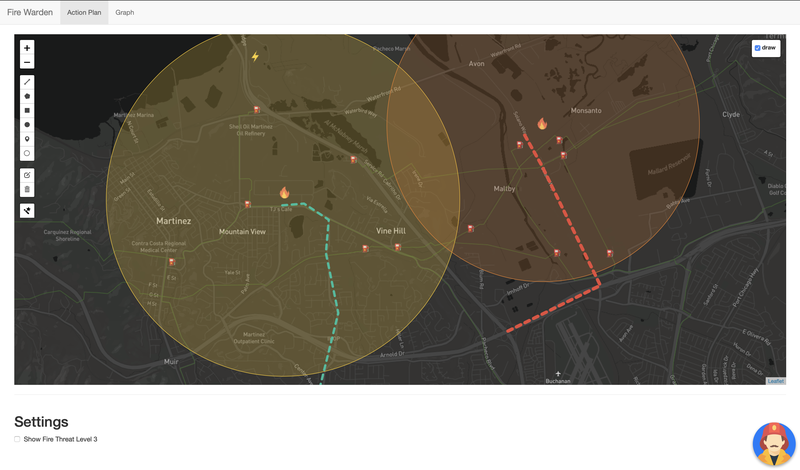This screenshot has height=470, width=800.
Task: Select the circle marker tool
Action: (x=27, y=154)
